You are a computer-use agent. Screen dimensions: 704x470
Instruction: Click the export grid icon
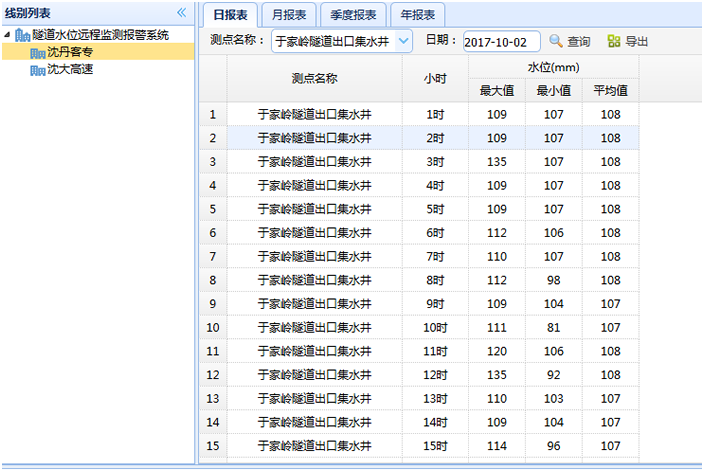click(613, 41)
